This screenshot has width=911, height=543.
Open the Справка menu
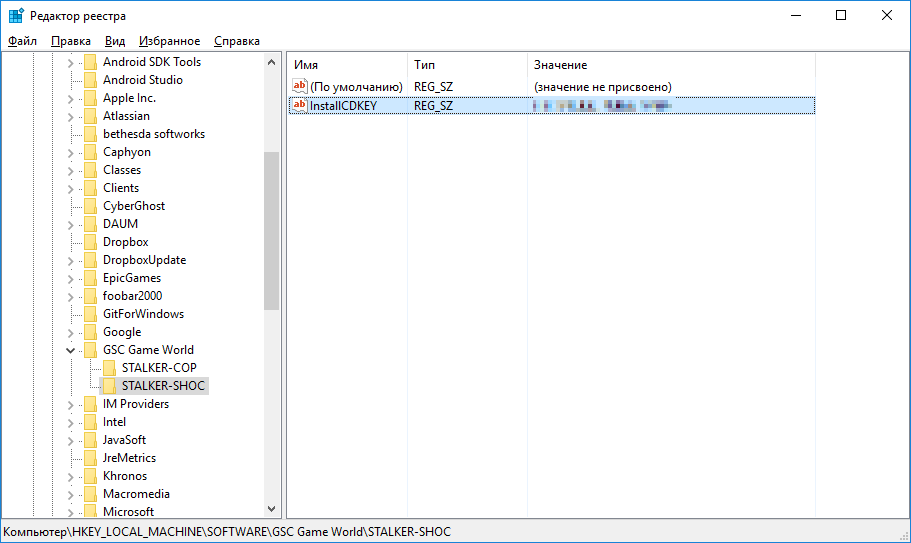[x=237, y=41]
